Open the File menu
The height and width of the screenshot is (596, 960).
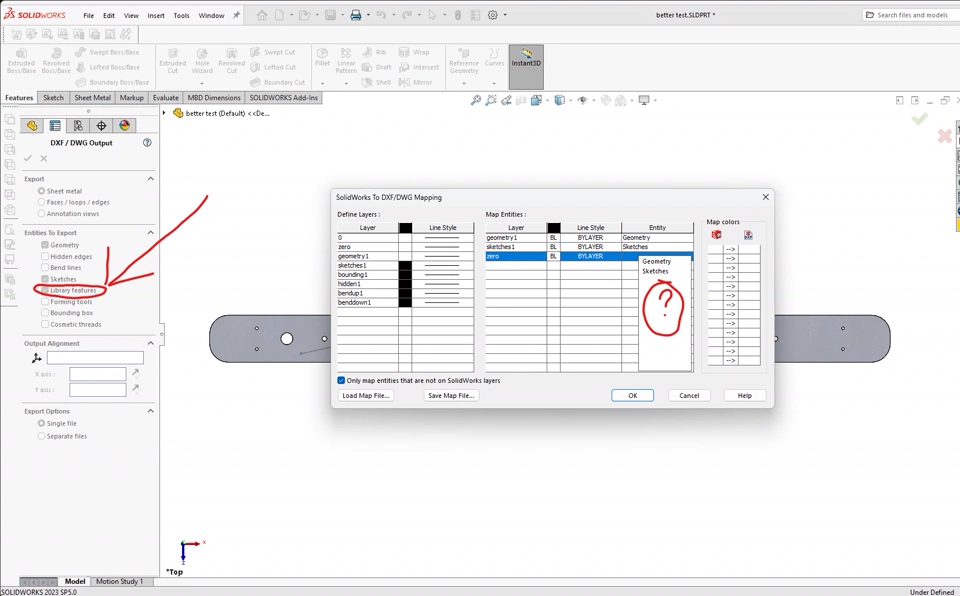[x=89, y=15]
